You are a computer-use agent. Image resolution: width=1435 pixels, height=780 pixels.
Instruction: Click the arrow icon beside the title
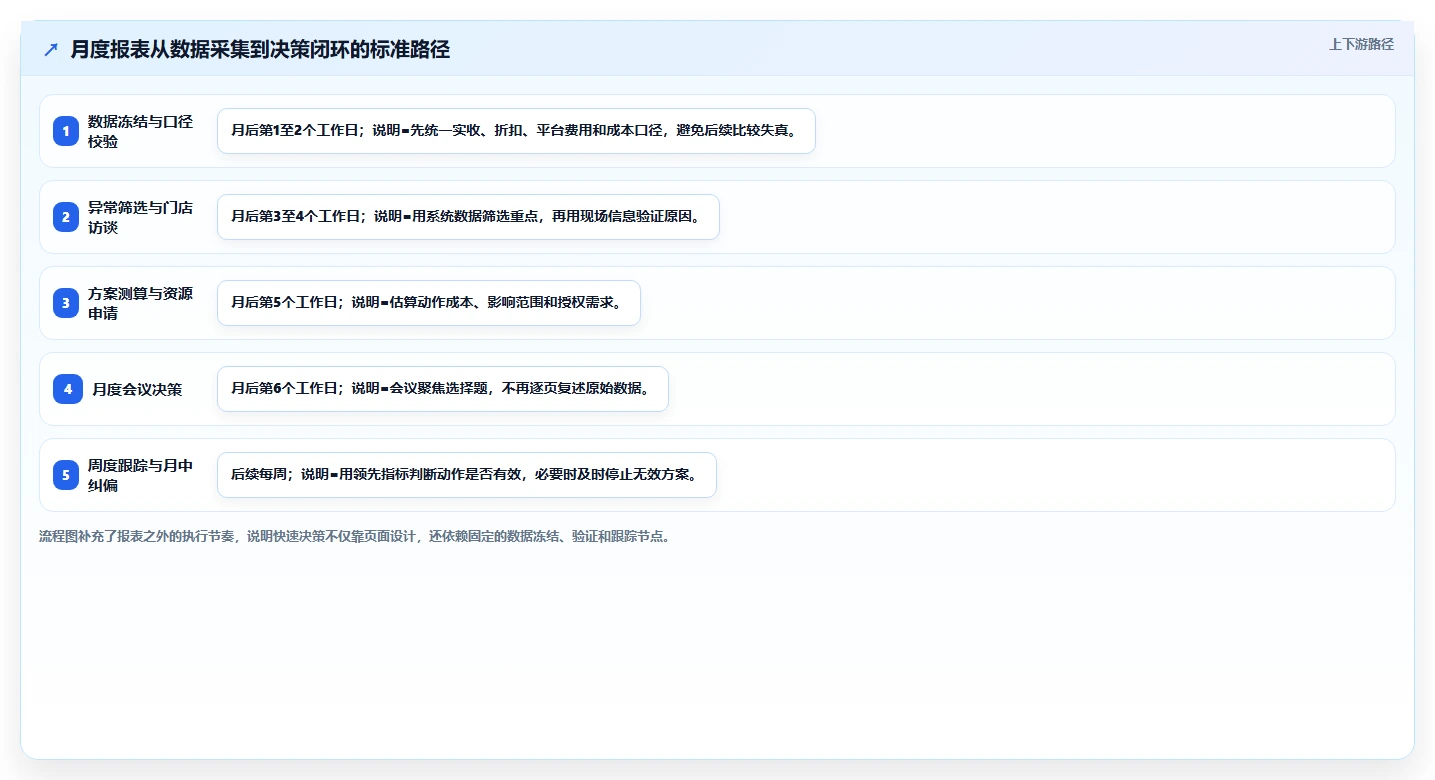click(x=51, y=50)
